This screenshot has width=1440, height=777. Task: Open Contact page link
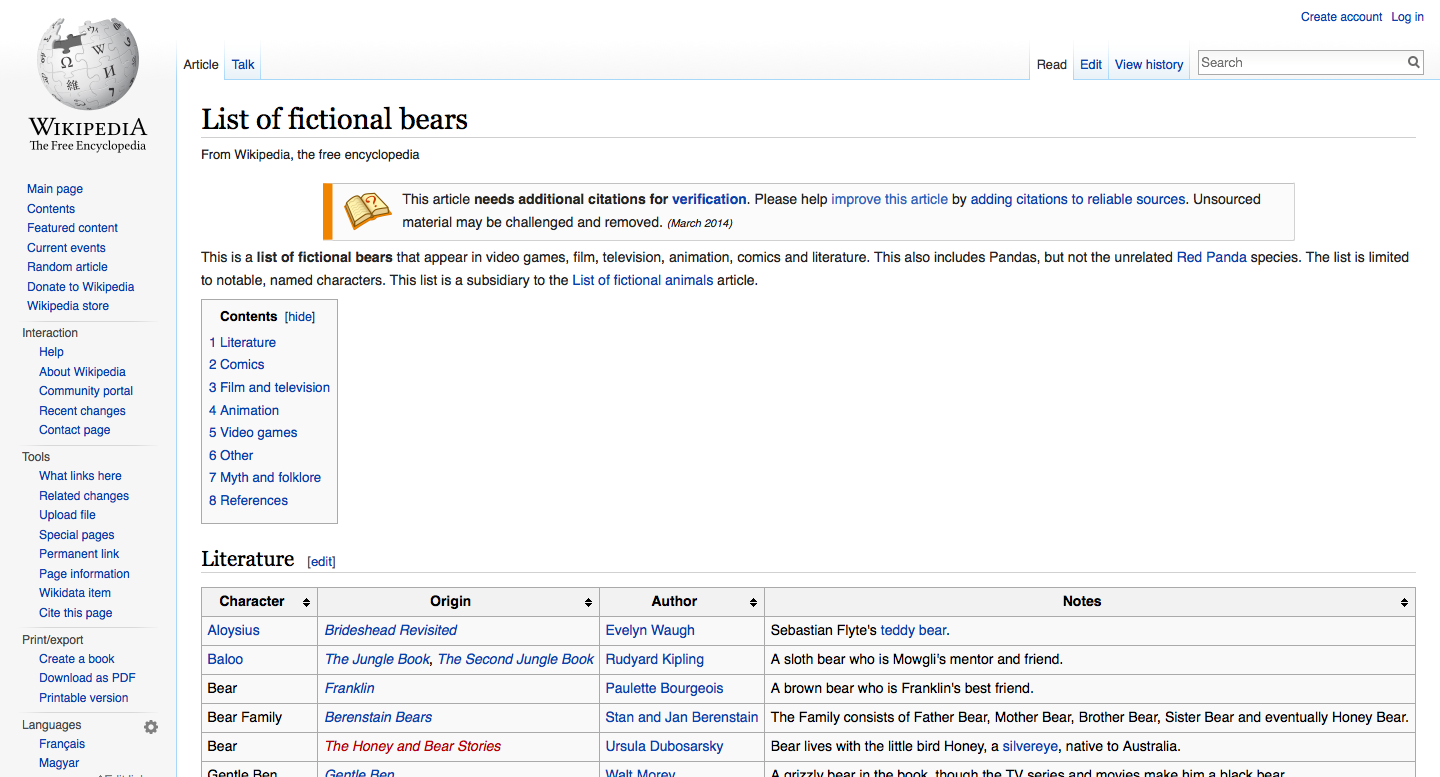[75, 430]
